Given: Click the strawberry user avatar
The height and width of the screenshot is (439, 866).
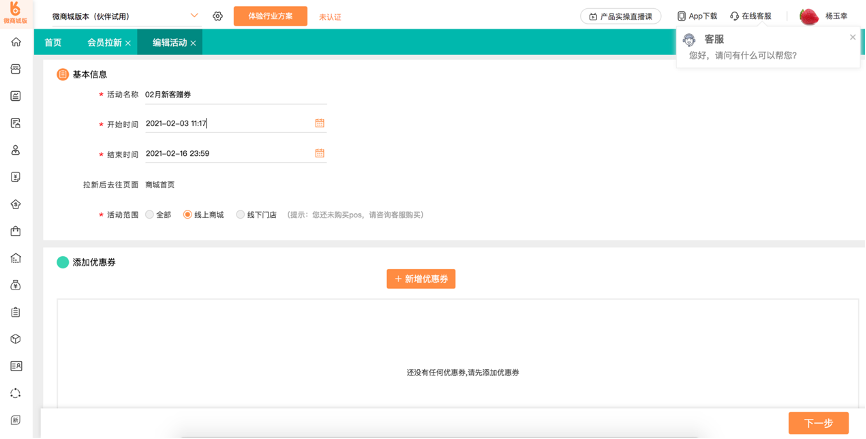Looking at the screenshot, I should coord(808,16).
